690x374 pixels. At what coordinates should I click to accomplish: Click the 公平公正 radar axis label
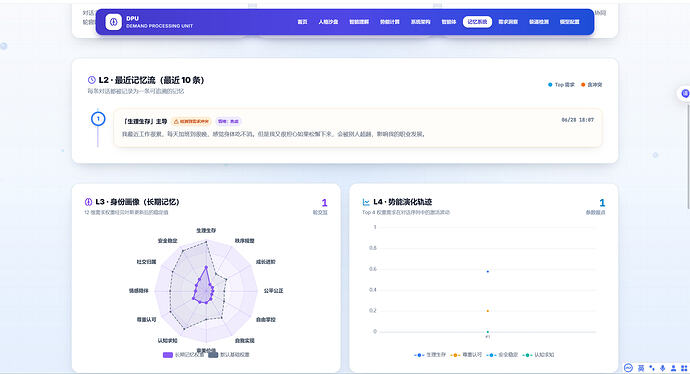273,291
